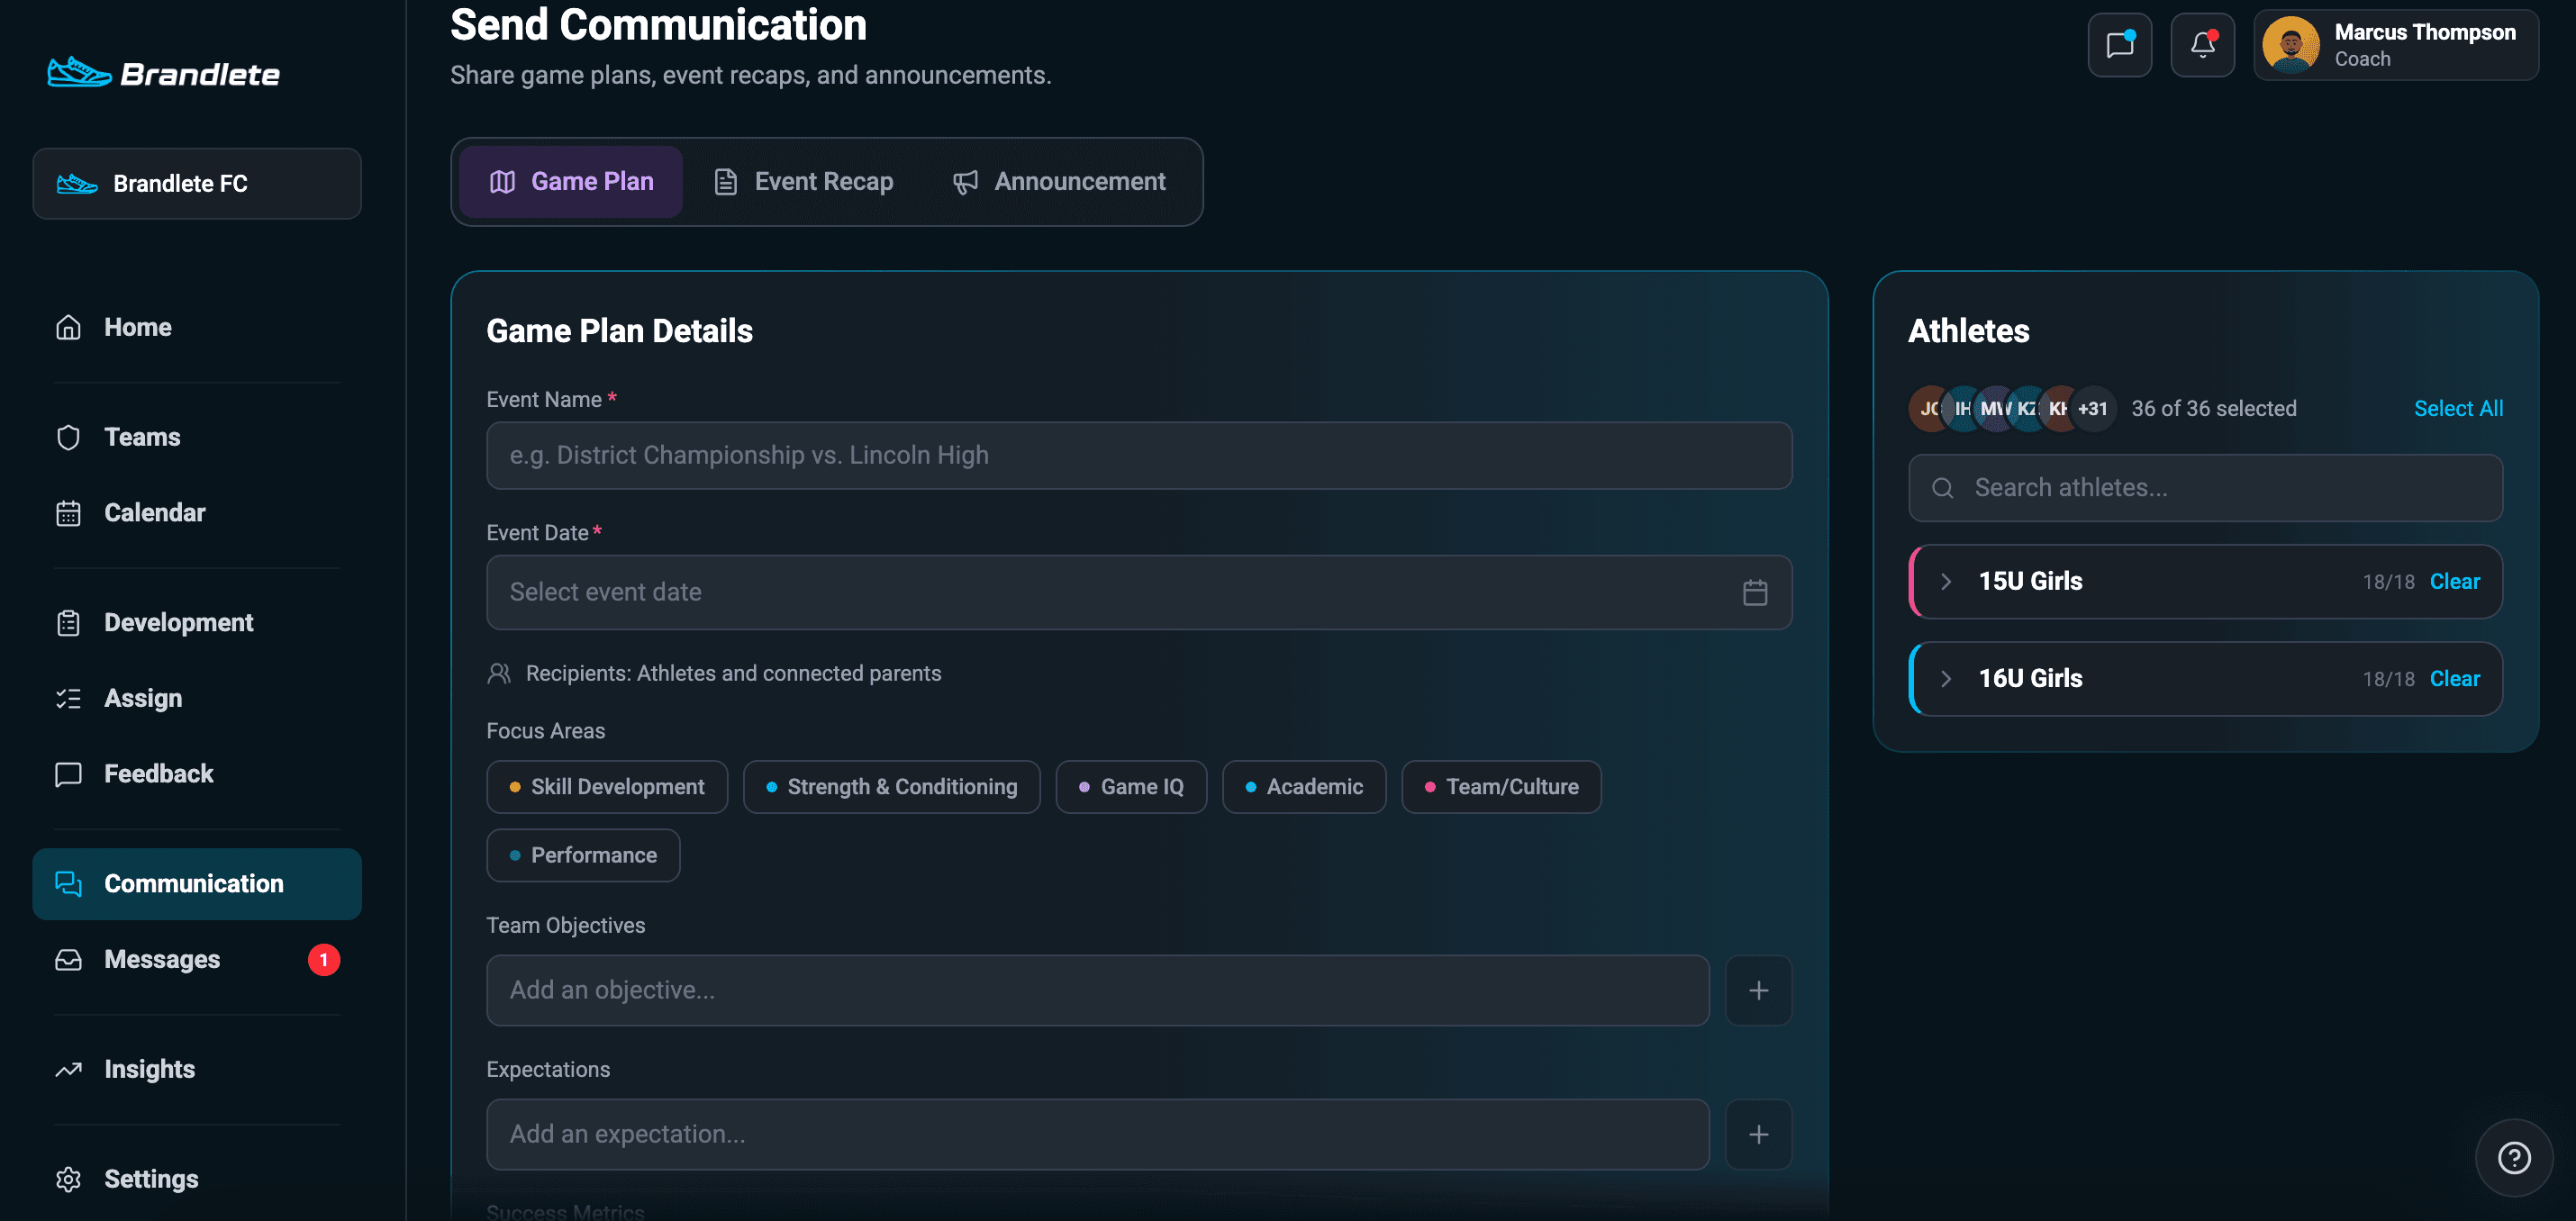
Task: Expand the 16U Girls group chevron
Action: tap(1945, 678)
